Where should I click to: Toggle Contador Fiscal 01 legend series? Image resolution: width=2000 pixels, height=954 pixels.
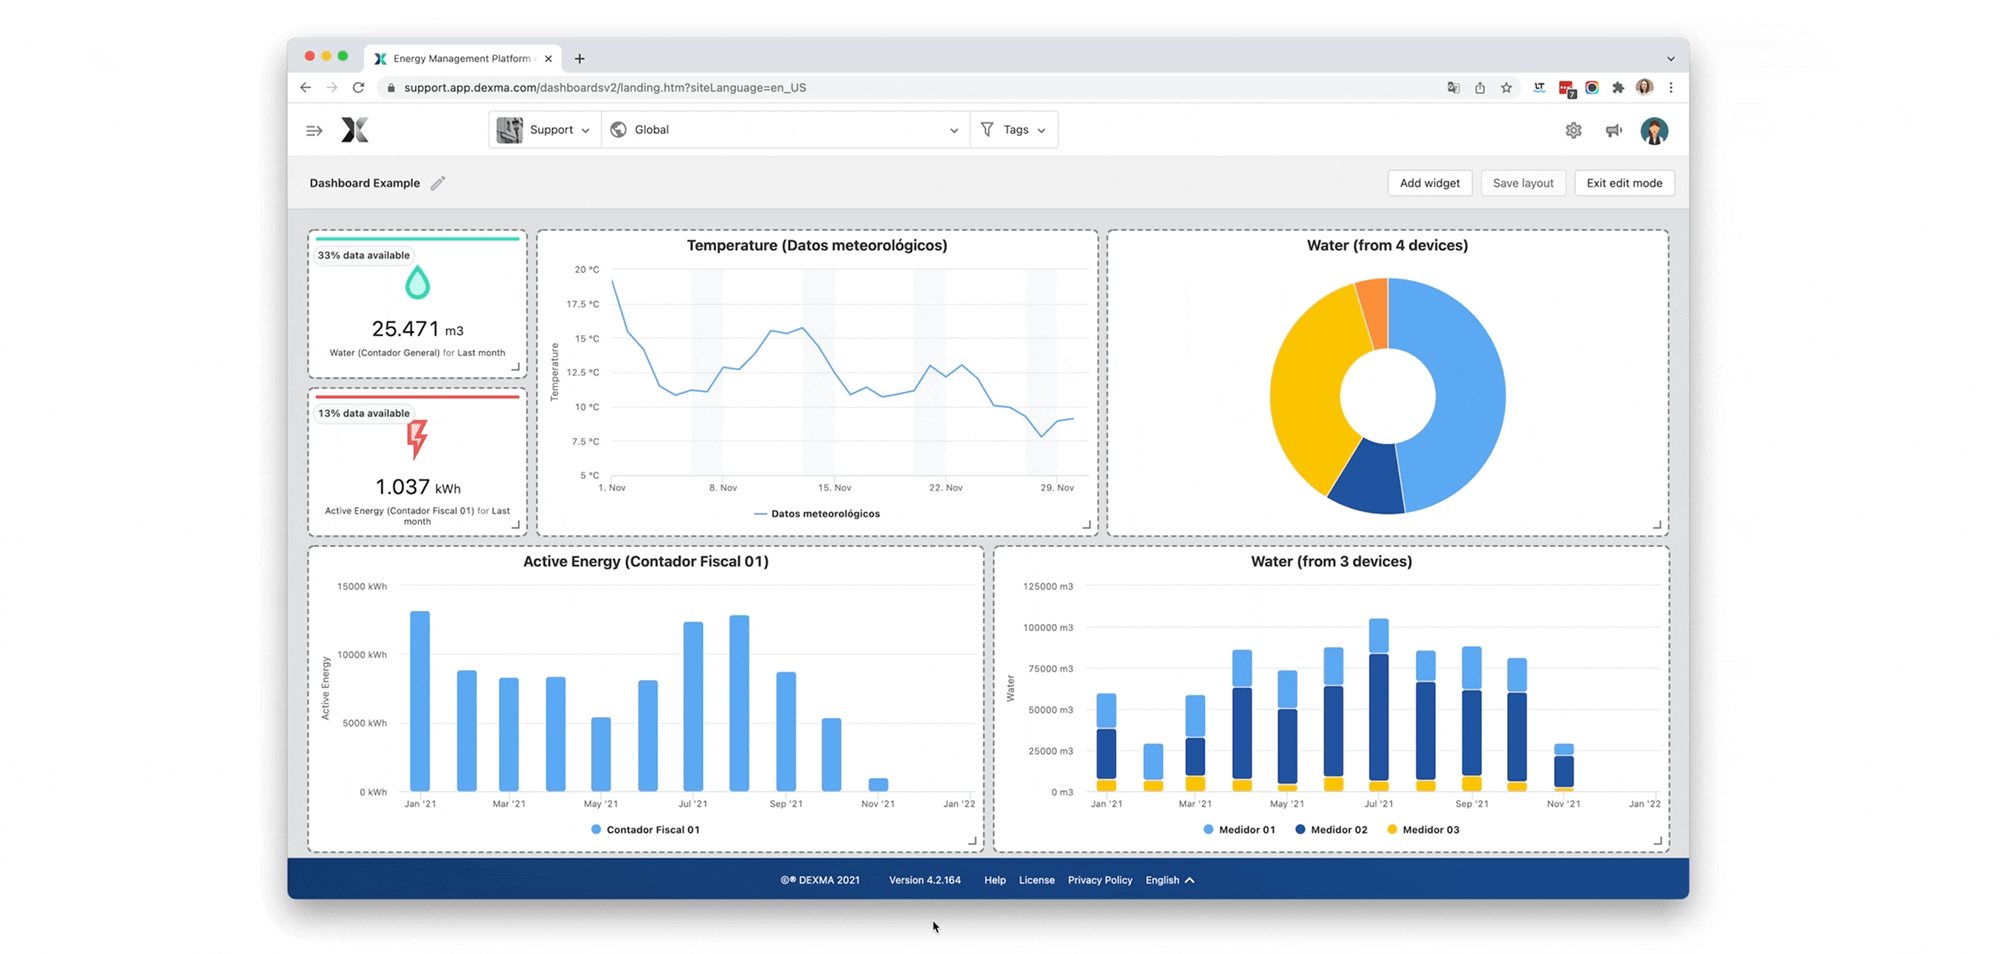(645, 830)
